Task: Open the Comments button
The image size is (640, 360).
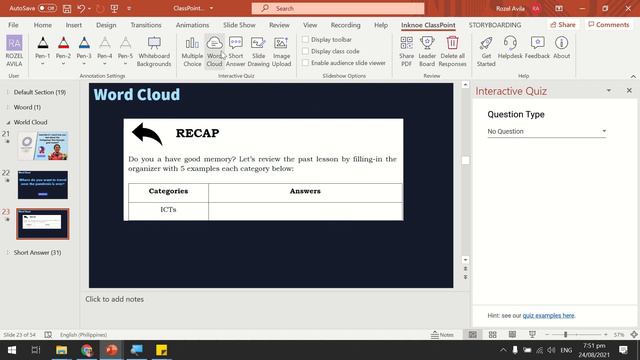Action: 609,25
